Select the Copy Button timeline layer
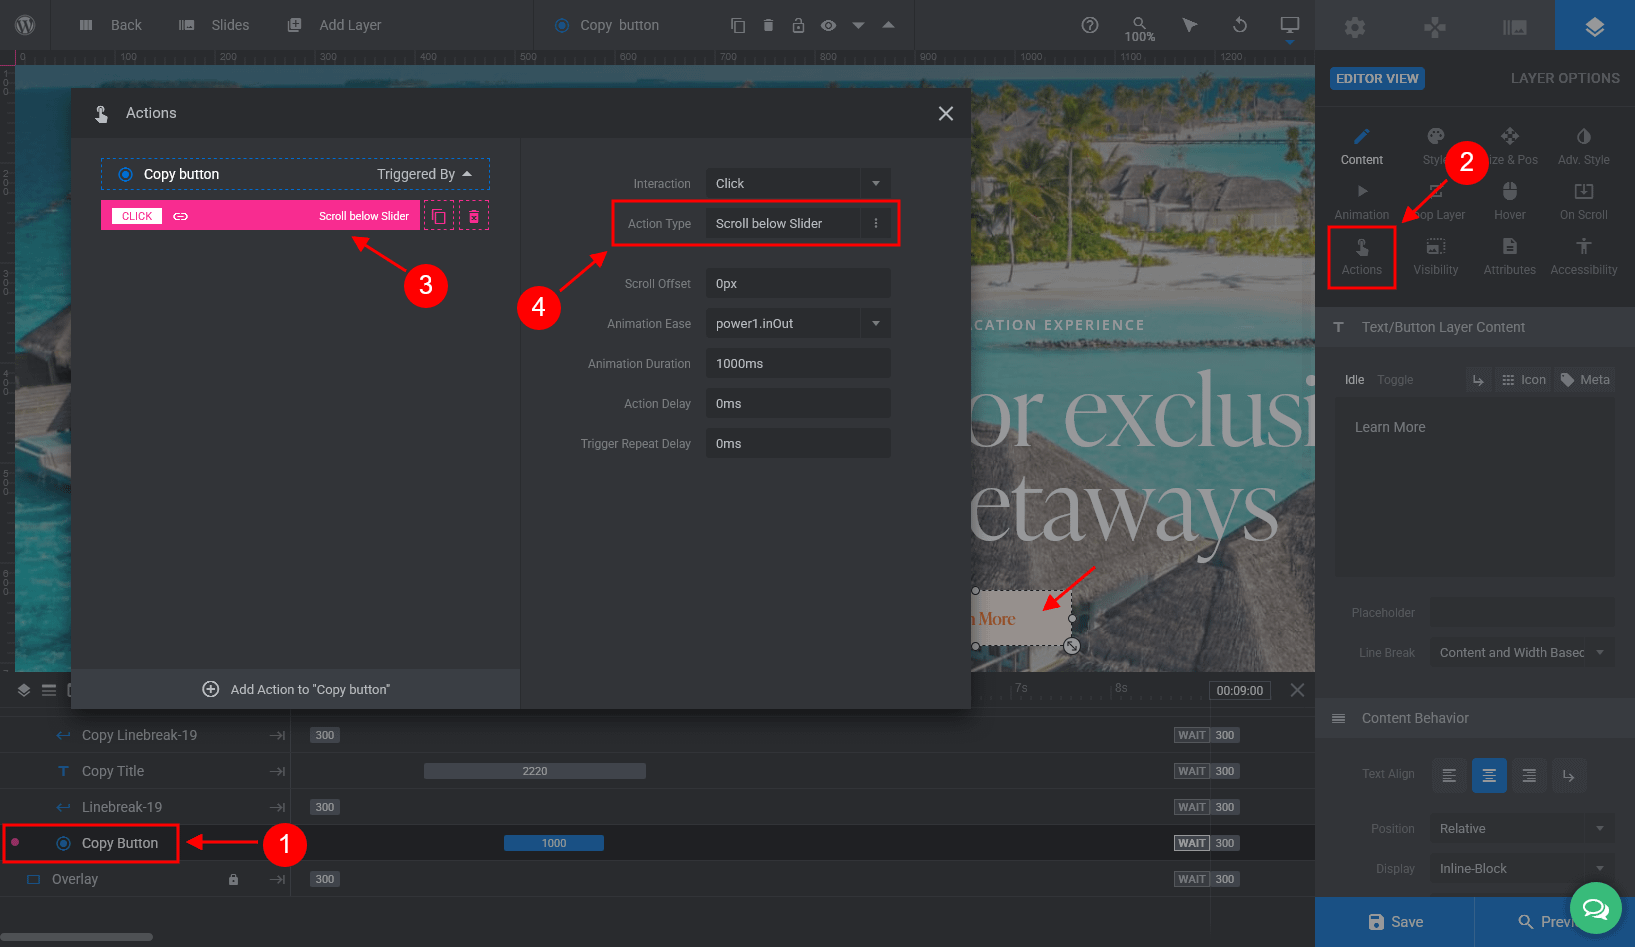The width and height of the screenshot is (1635, 947). click(x=120, y=843)
